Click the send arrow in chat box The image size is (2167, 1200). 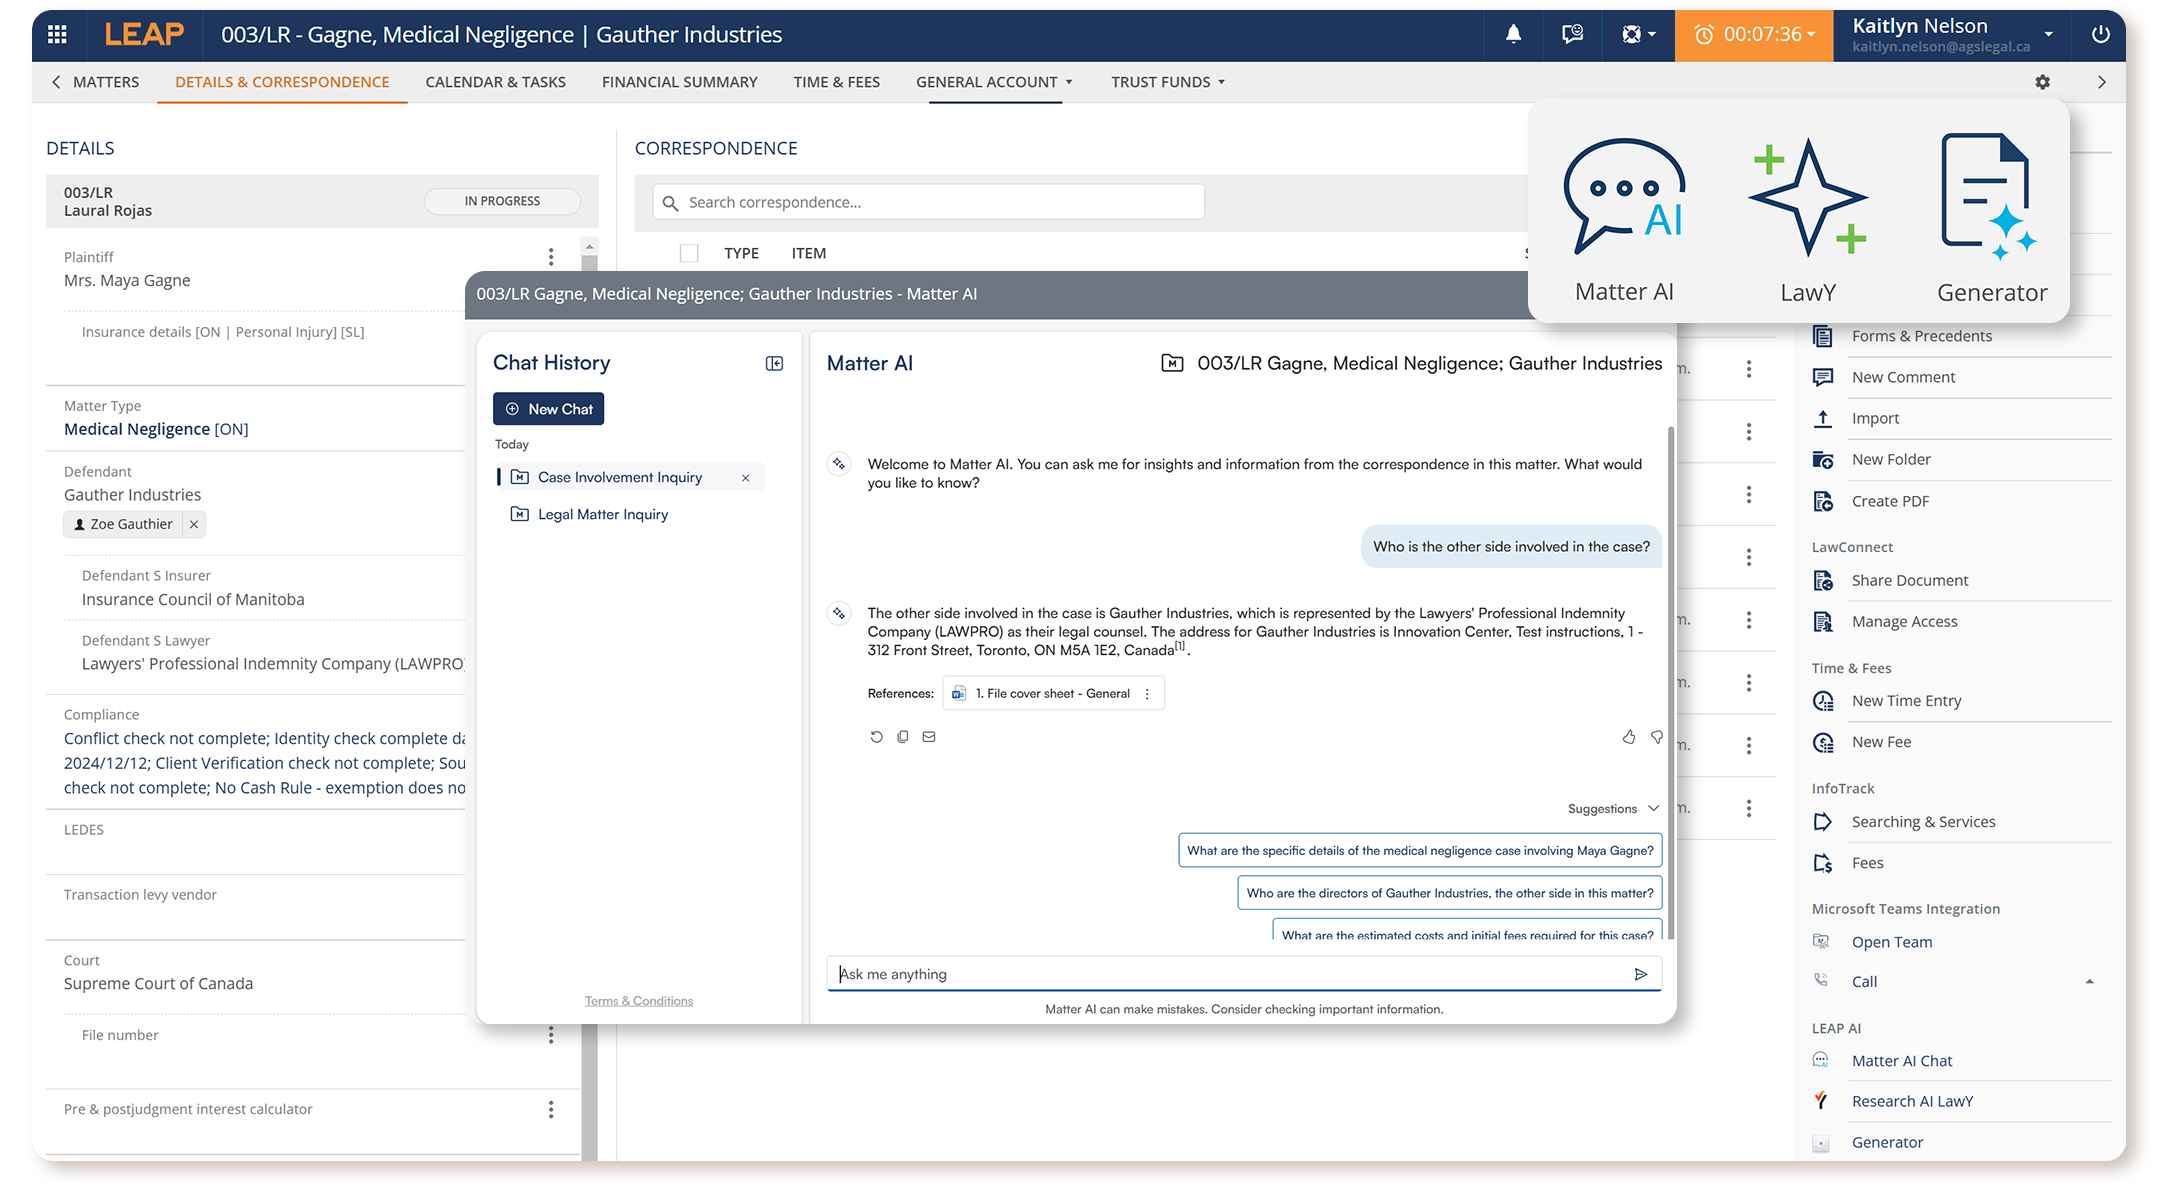coord(1640,974)
